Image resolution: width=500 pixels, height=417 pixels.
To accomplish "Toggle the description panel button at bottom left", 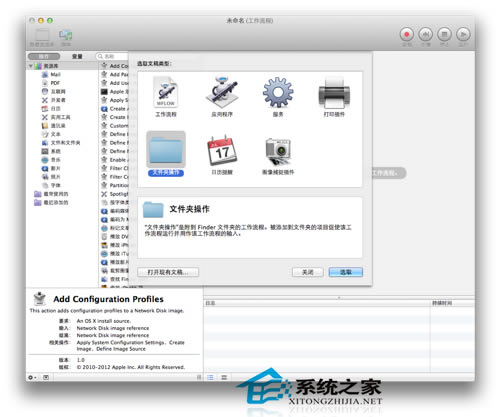I will pyautogui.click(x=46, y=377).
